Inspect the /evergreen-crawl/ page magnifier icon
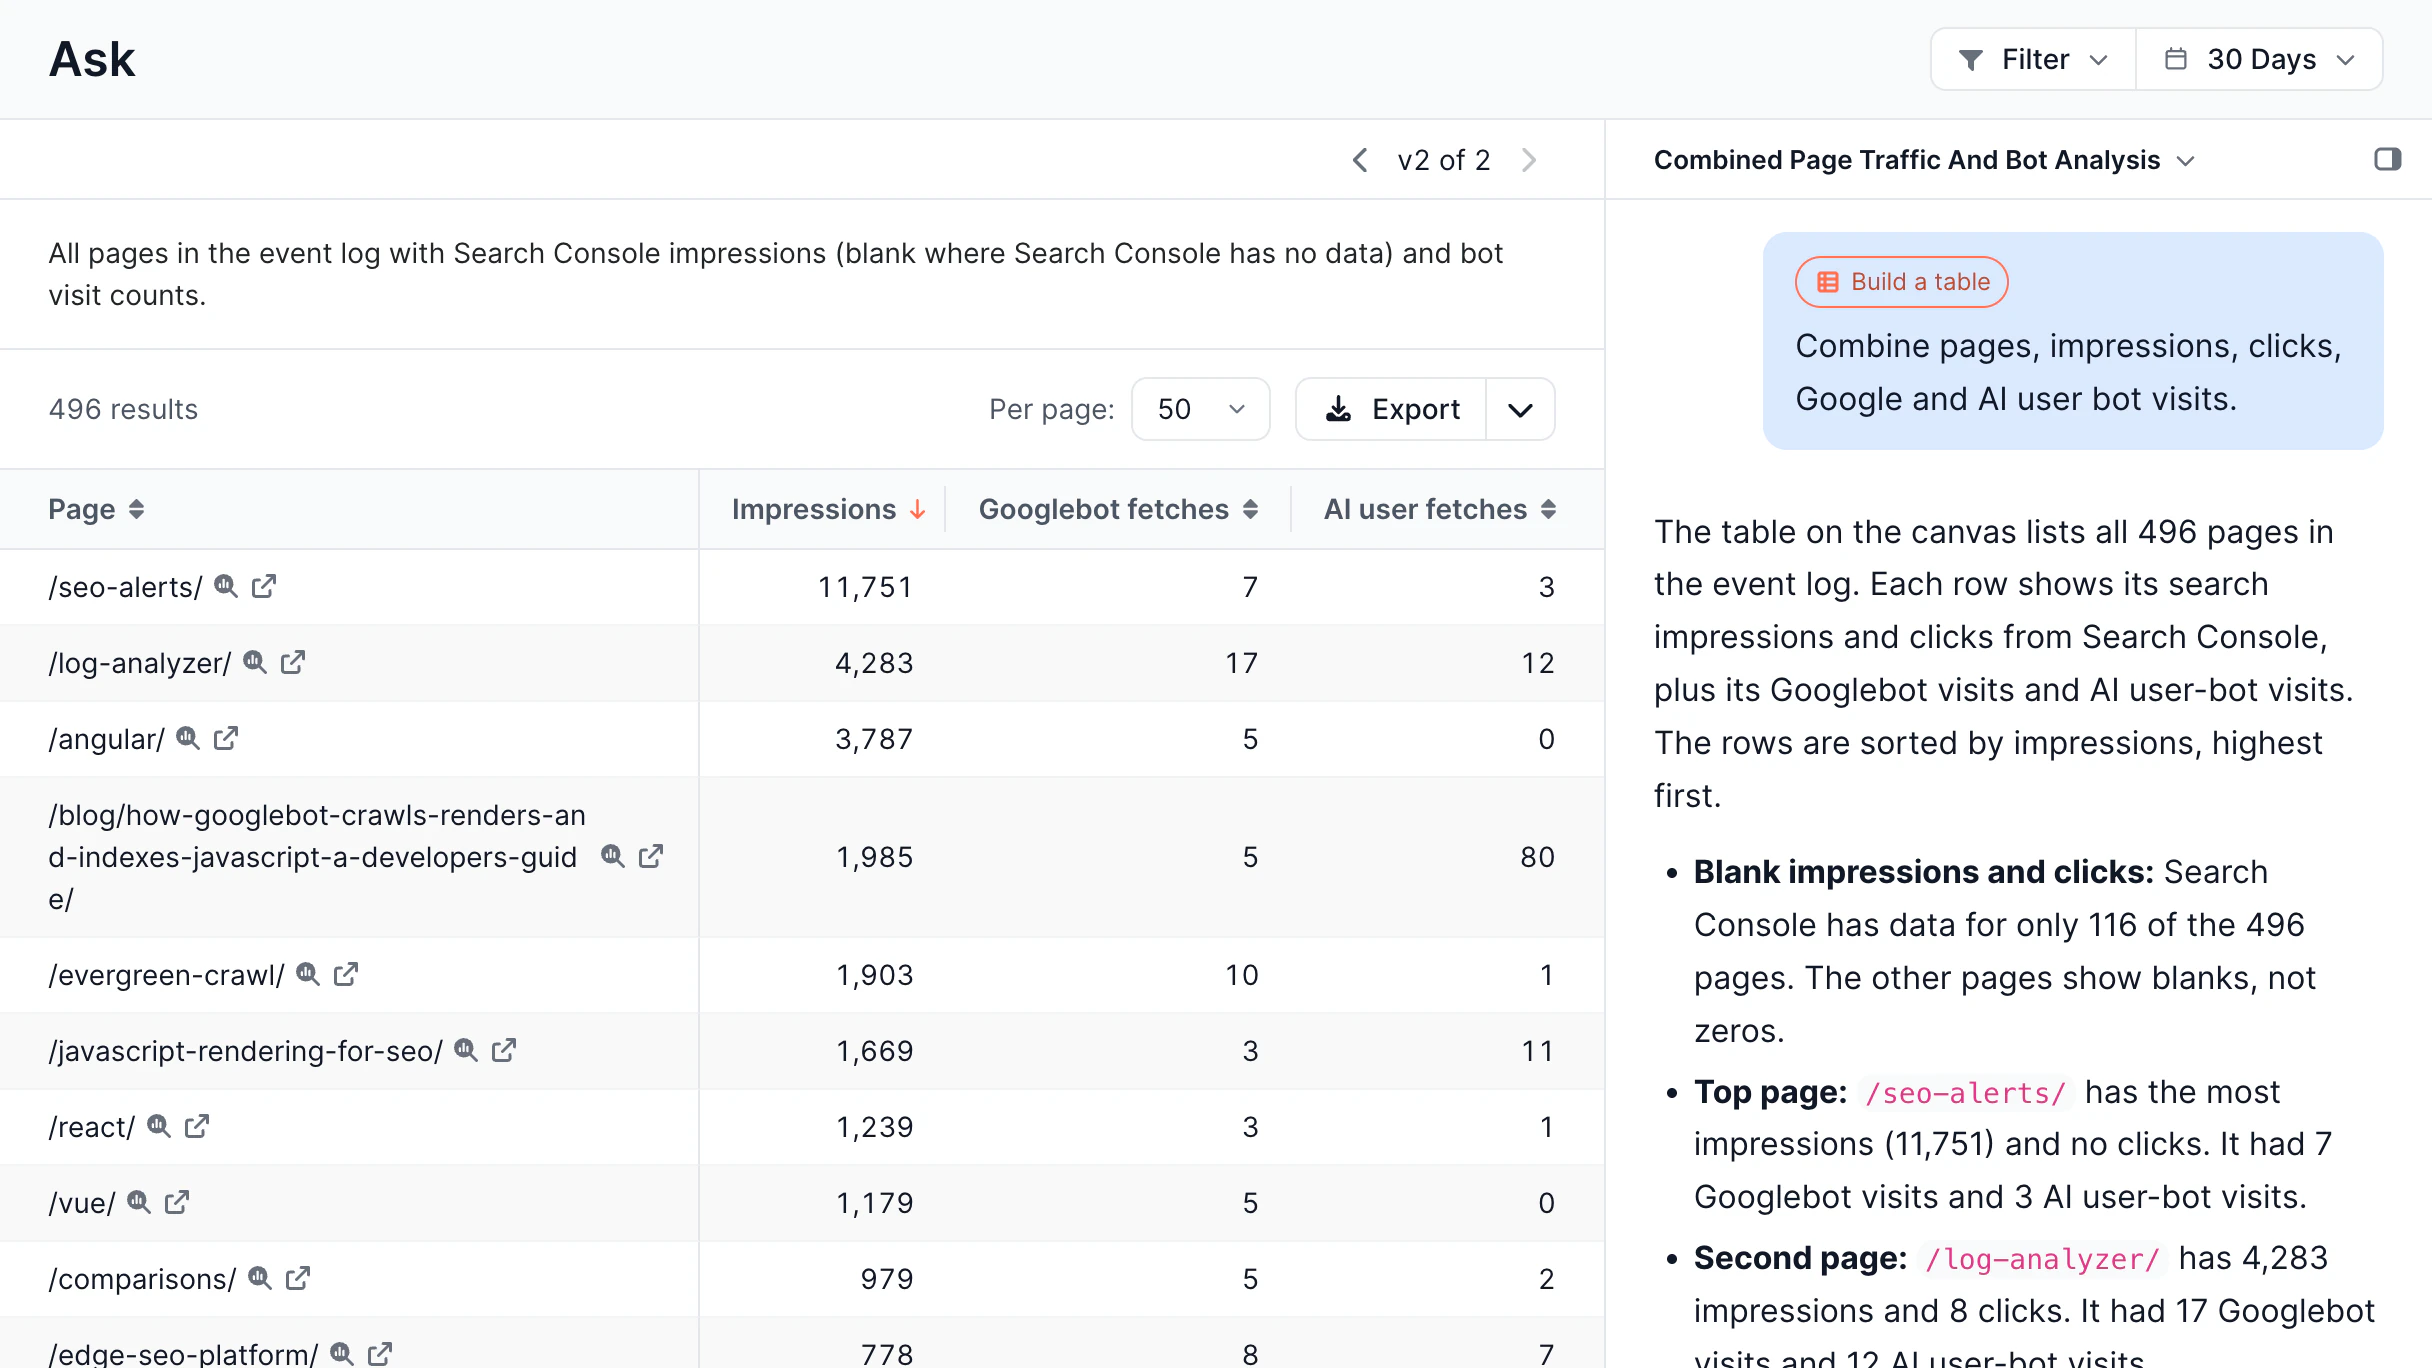The width and height of the screenshot is (2432, 1368). coord(308,974)
